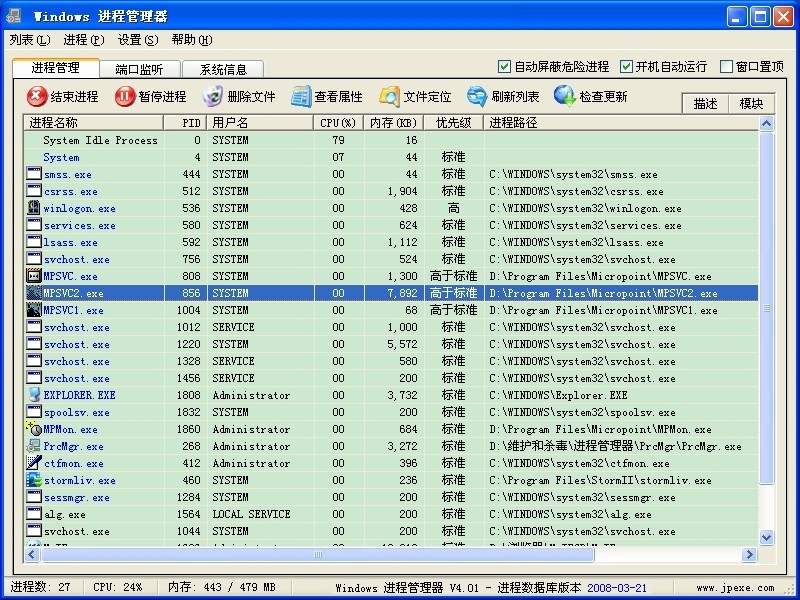Sort by 用户名 column header
The image size is (800, 600).
(260, 122)
